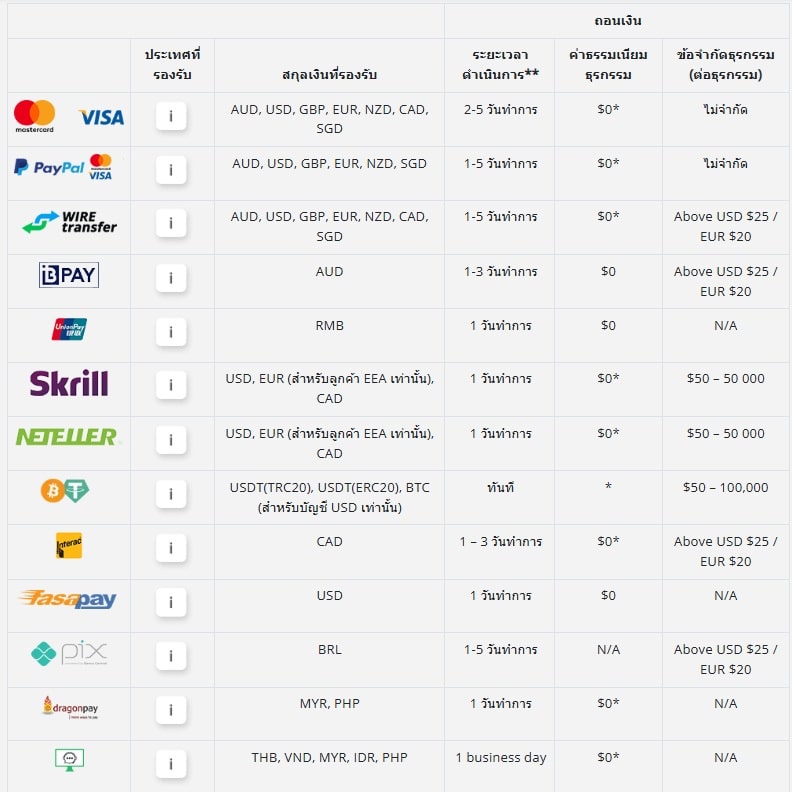Click the Neteller row info icon
Image resolution: width=792 pixels, height=792 pixels.
pos(171,440)
